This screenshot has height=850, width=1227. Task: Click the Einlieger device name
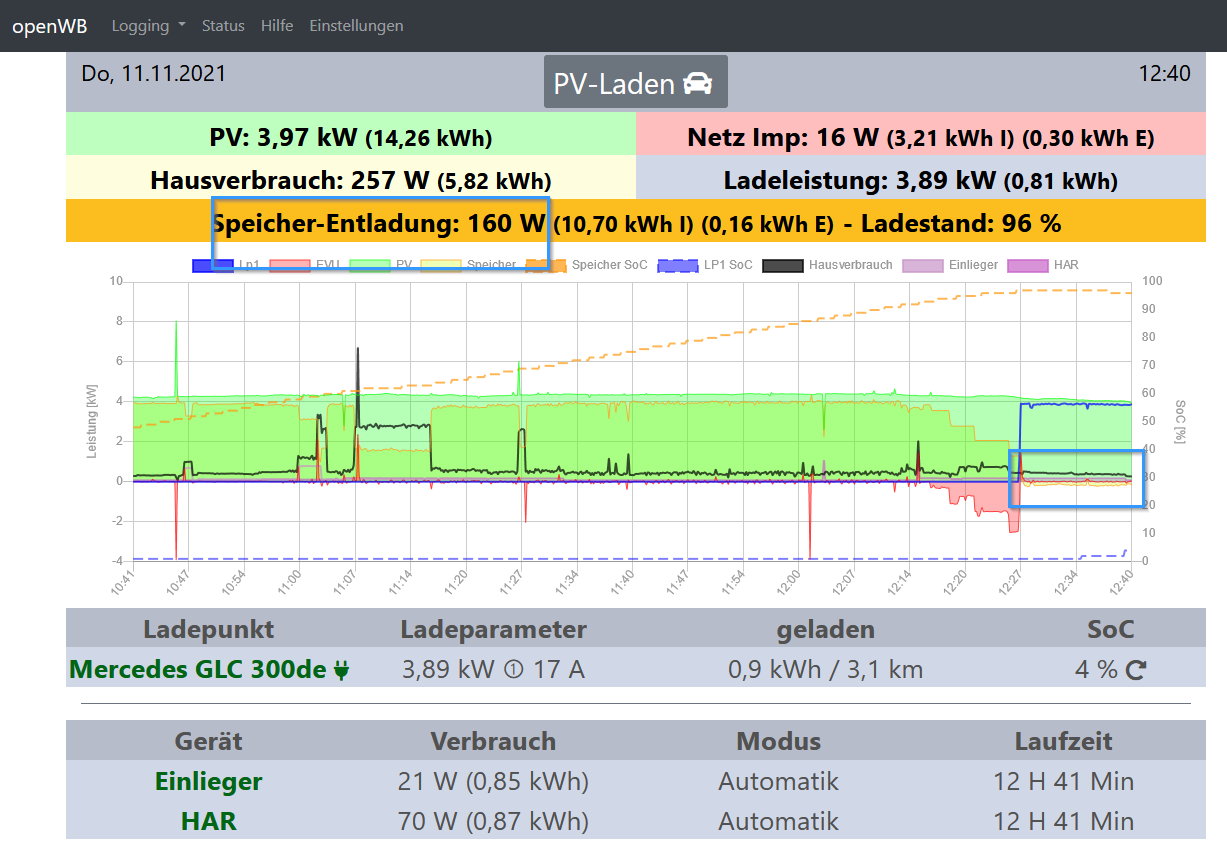point(208,781)
